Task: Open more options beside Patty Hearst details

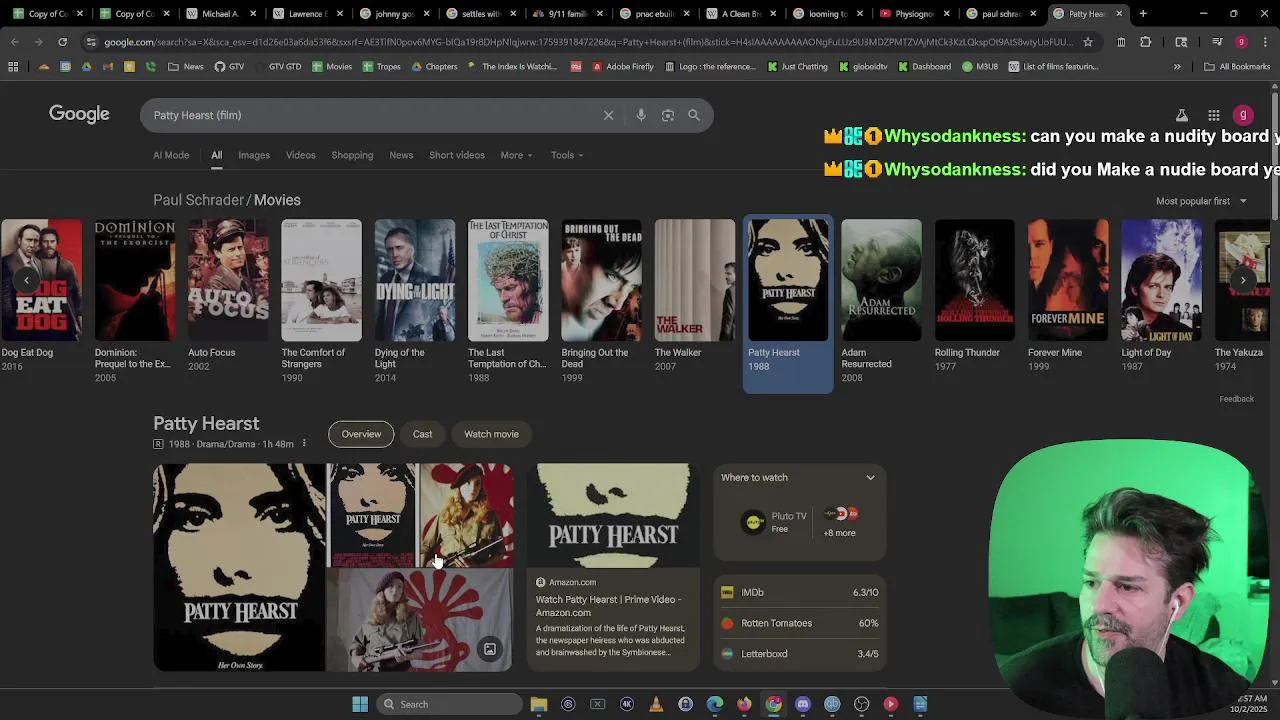Action: [x=304, y=444]
